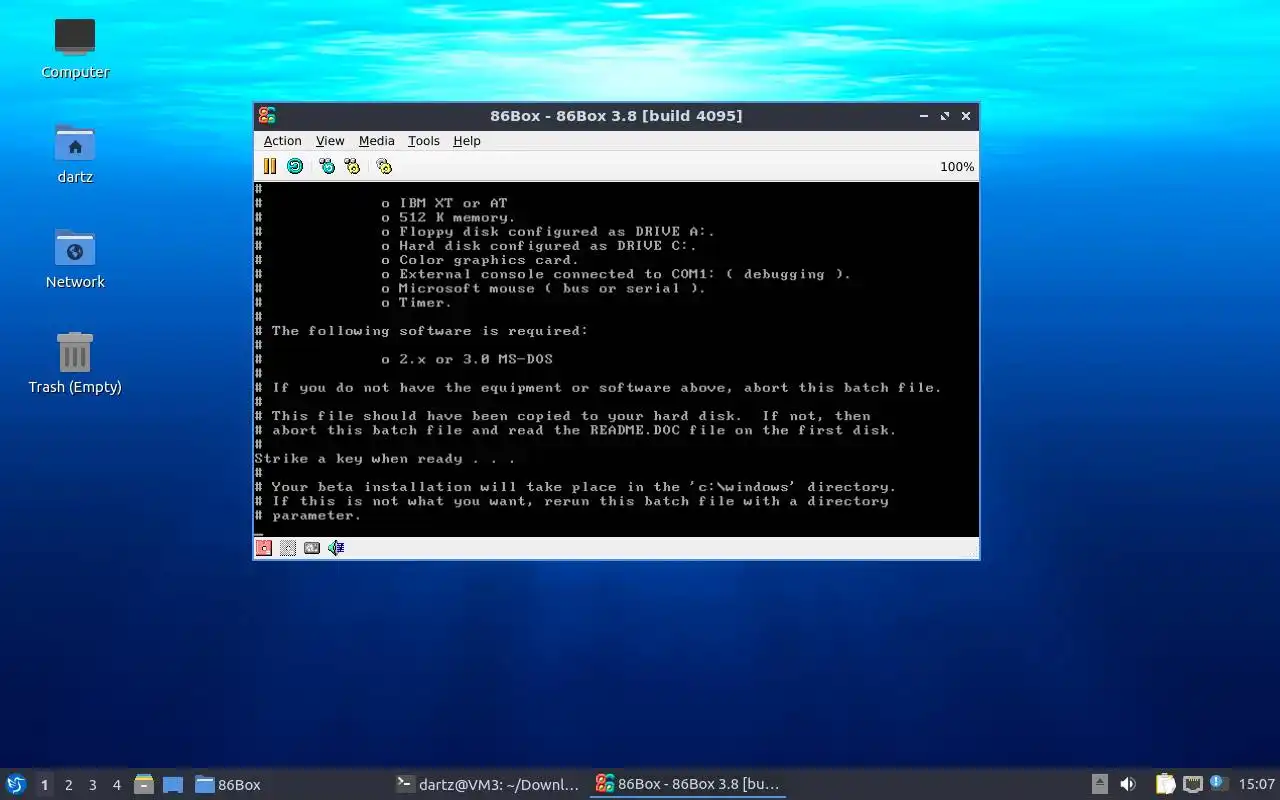Click the greyed second floppy status icon
The height and width of the screenshot is (800, 1280).
[288, 548]
